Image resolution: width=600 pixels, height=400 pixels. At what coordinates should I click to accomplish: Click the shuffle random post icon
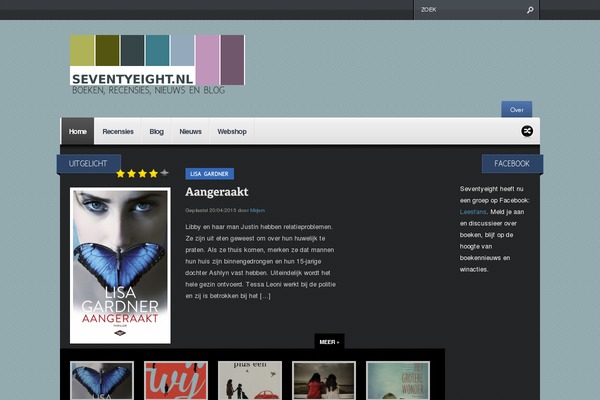[x=527, y=131]
